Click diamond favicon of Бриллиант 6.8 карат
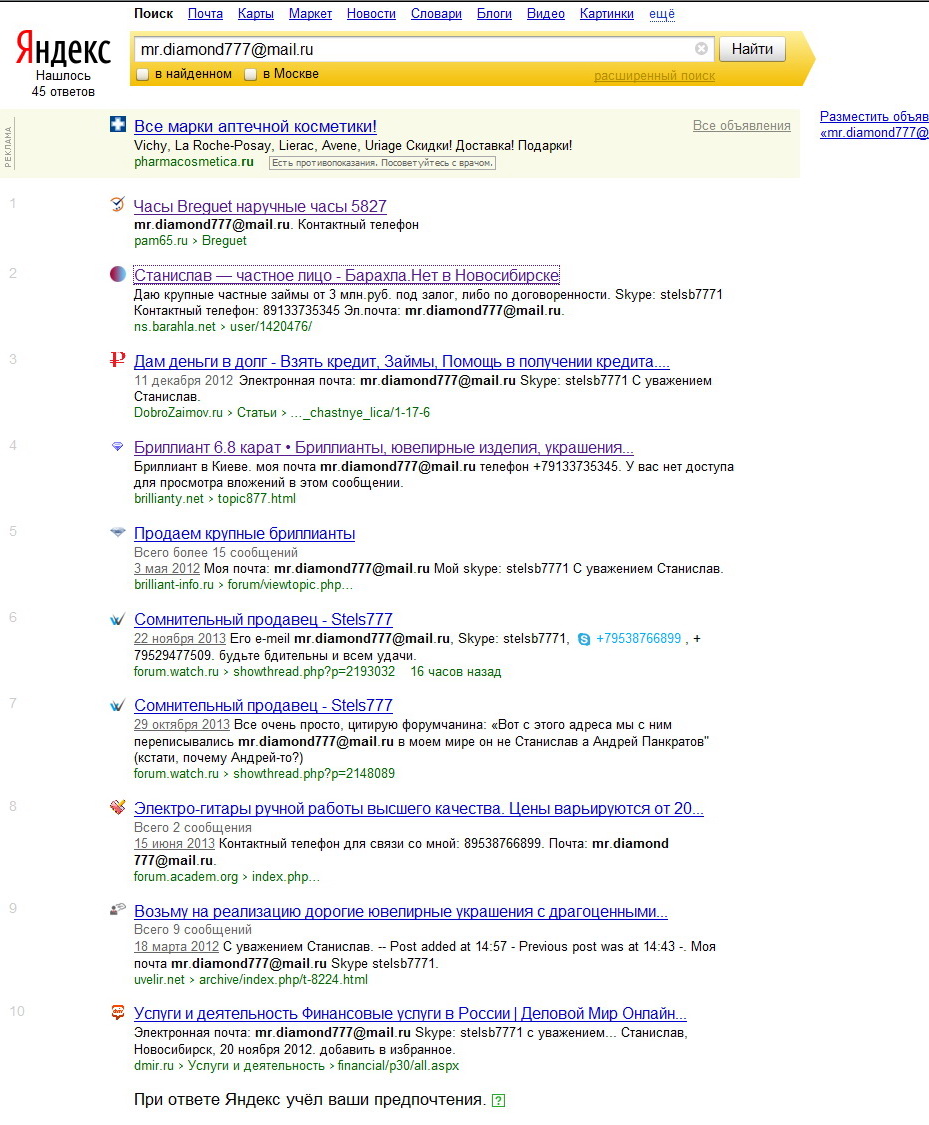This screenshot has height=1125, width=929. click(118, 447)
